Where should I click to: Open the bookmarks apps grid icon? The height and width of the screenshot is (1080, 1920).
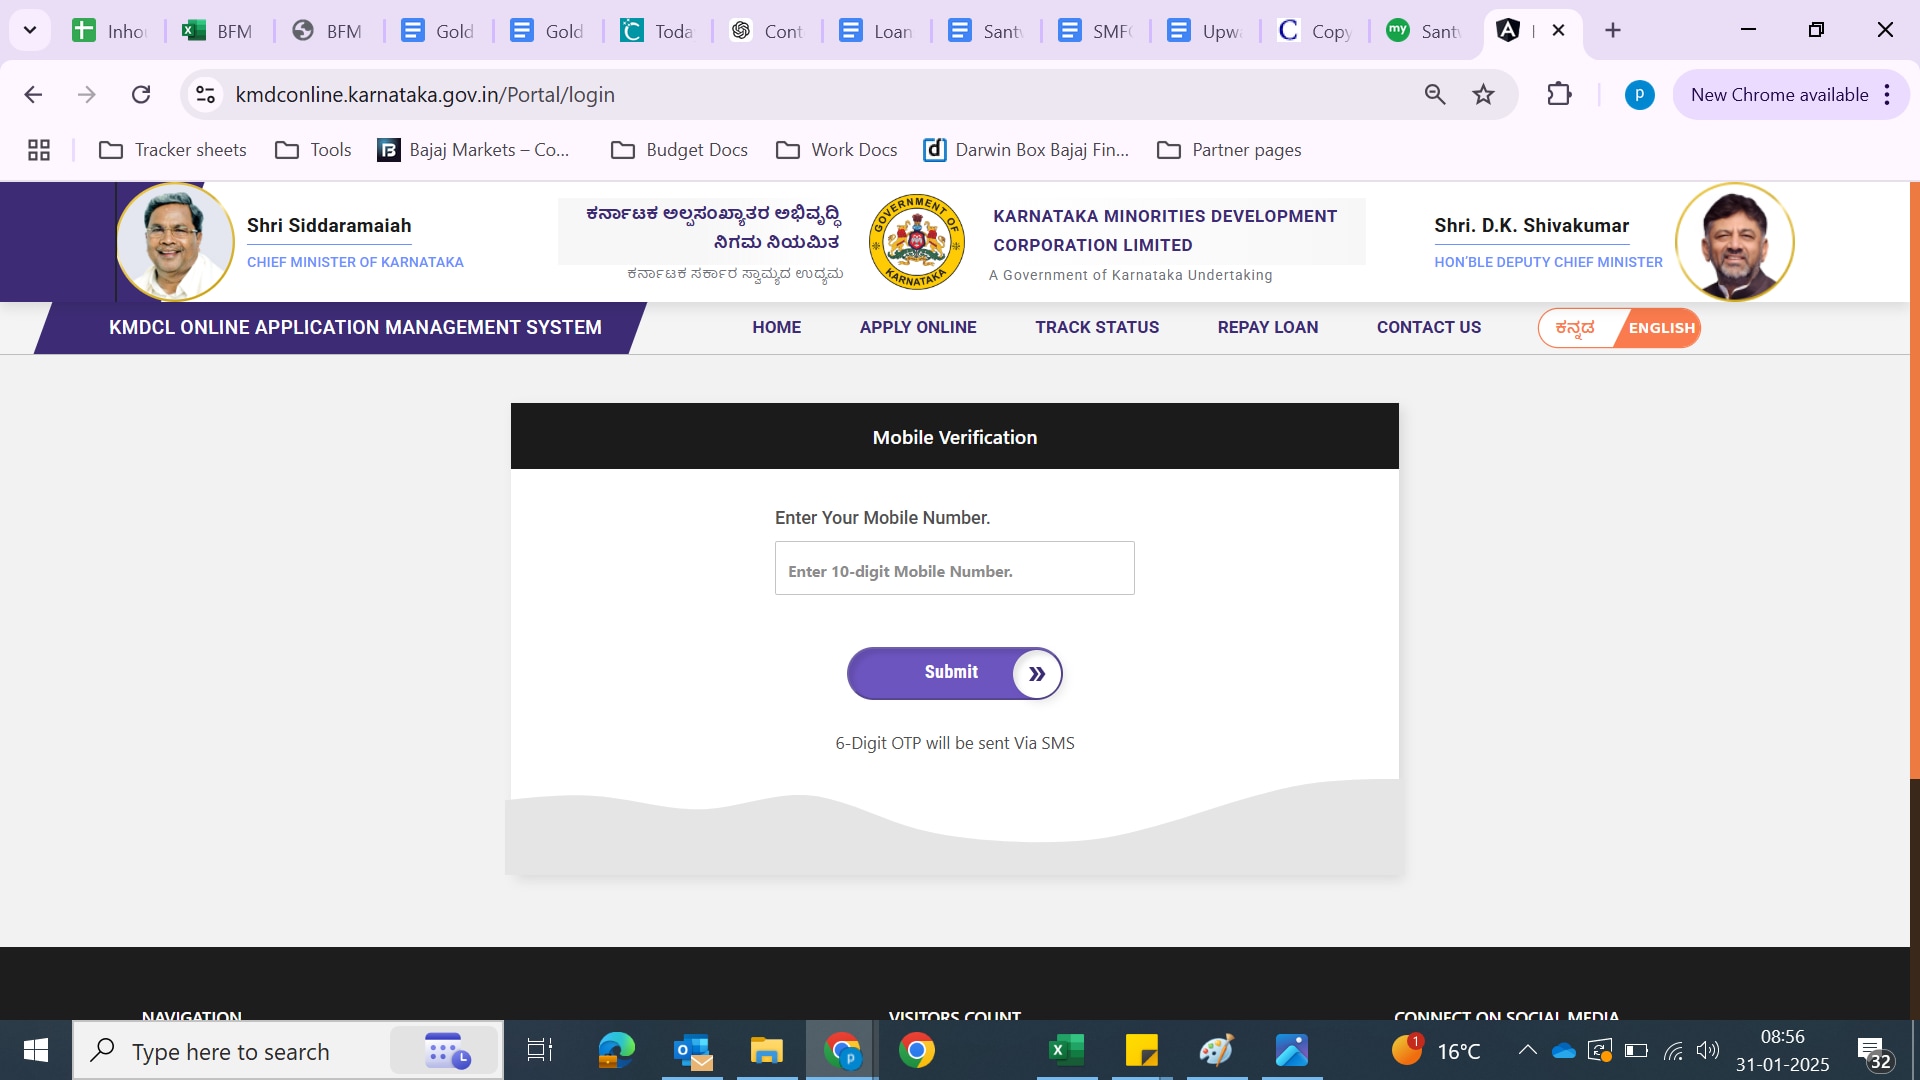39,150
